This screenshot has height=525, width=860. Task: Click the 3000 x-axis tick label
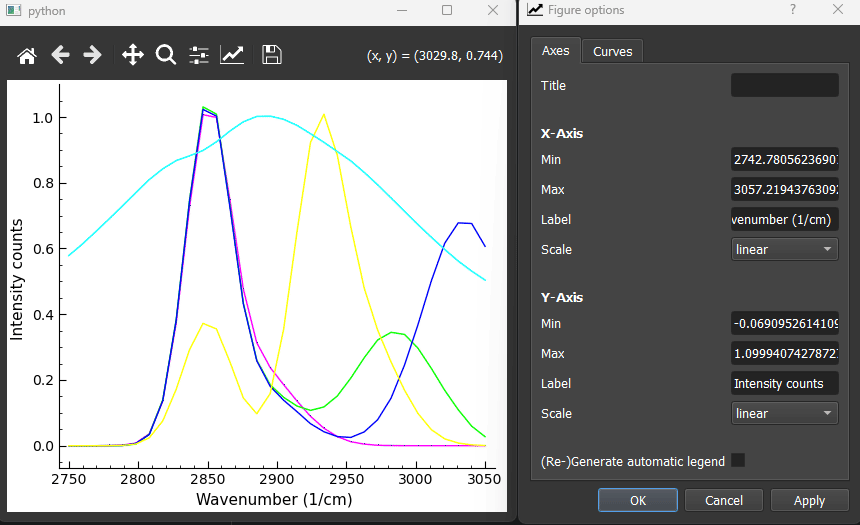point(415,479)
